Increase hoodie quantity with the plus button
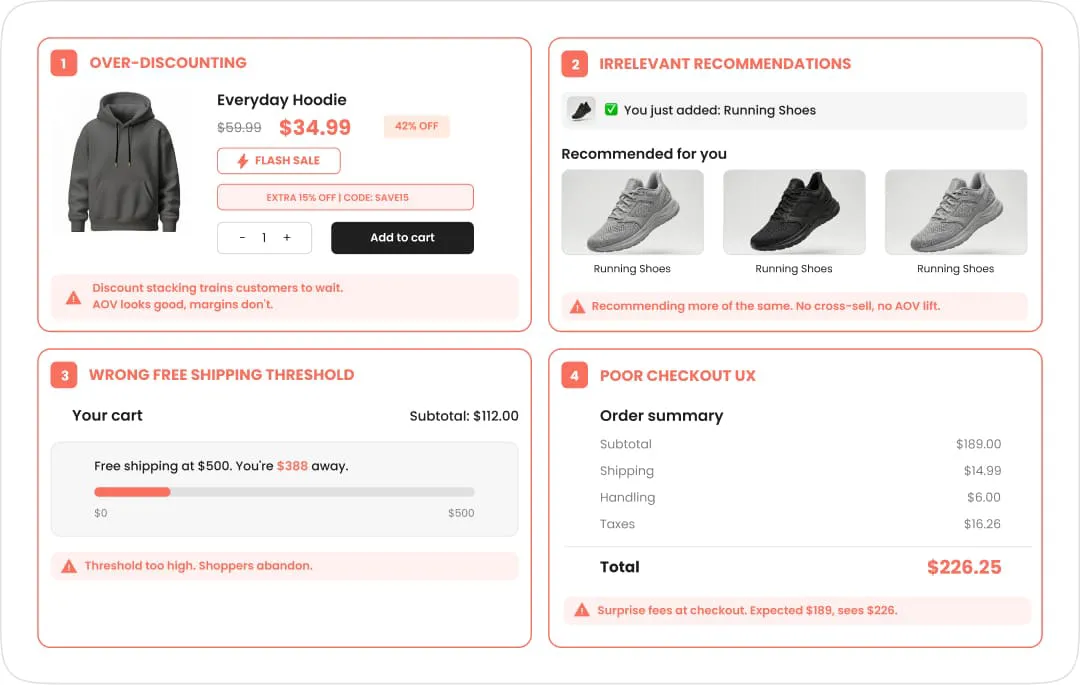1080x685 pixels. click(x=287, y=238)
